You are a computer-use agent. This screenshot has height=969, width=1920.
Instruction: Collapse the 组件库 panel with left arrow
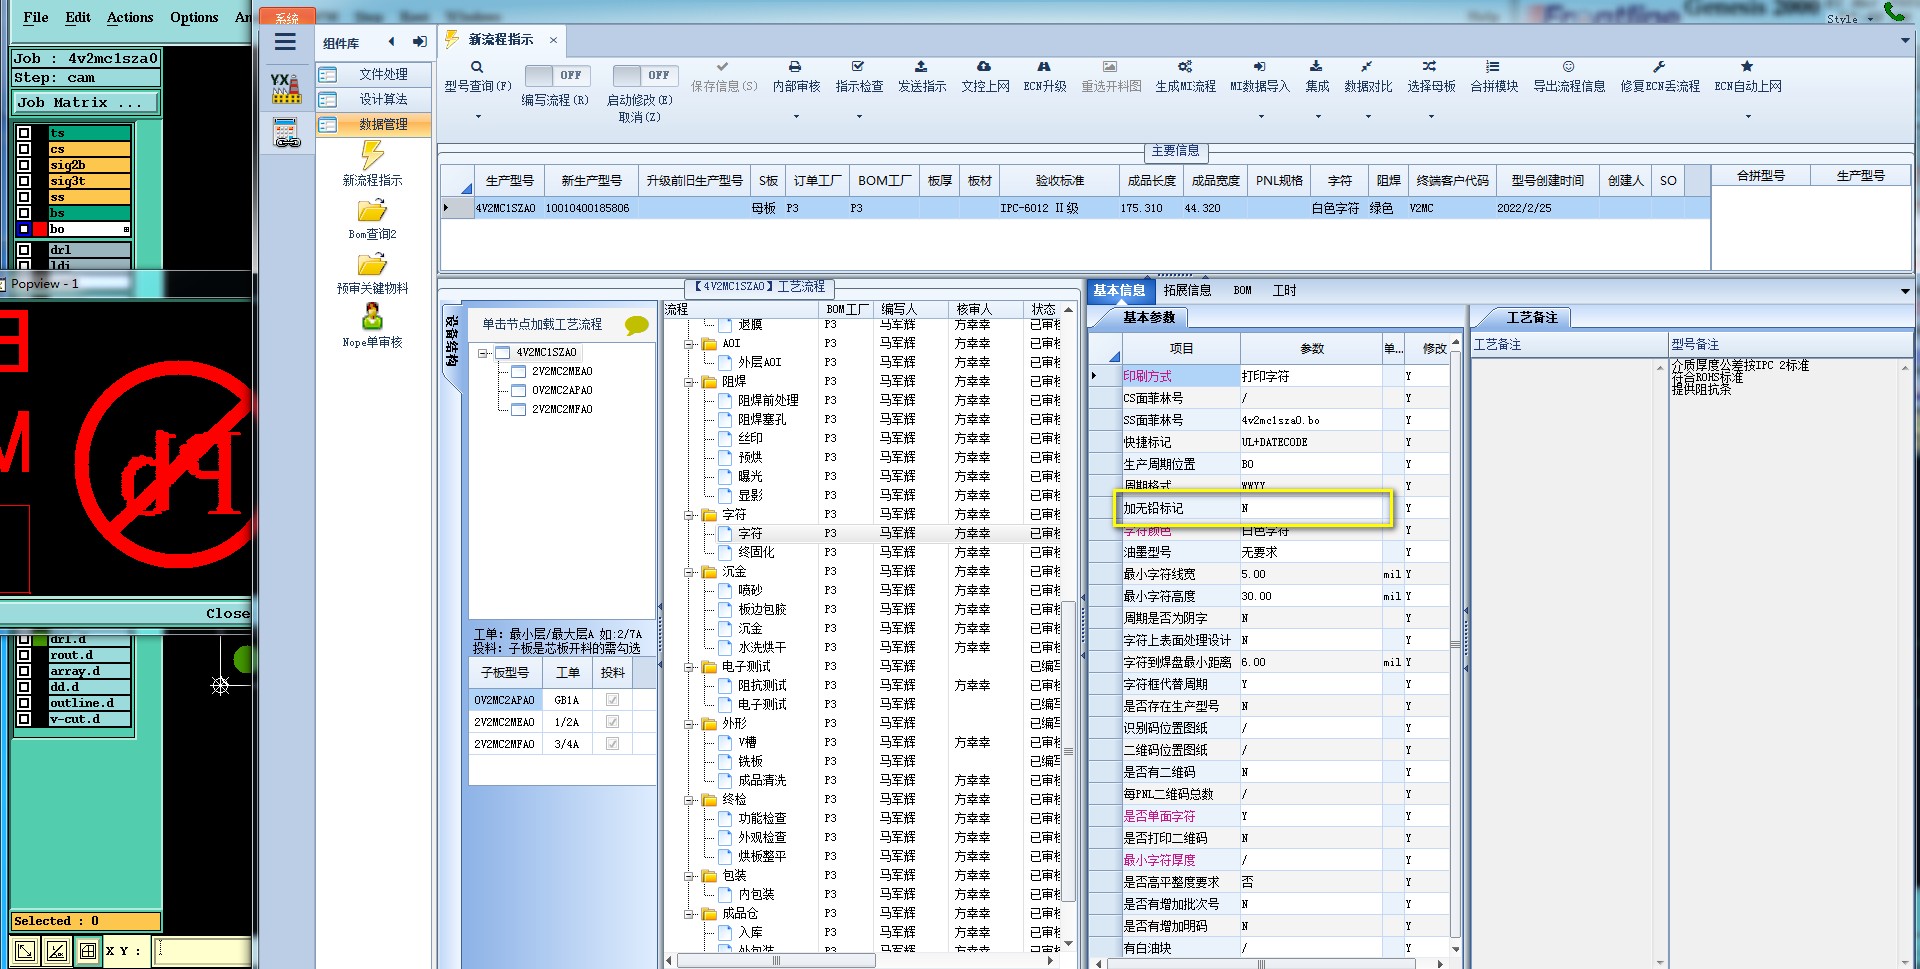(x=391, y=42)
